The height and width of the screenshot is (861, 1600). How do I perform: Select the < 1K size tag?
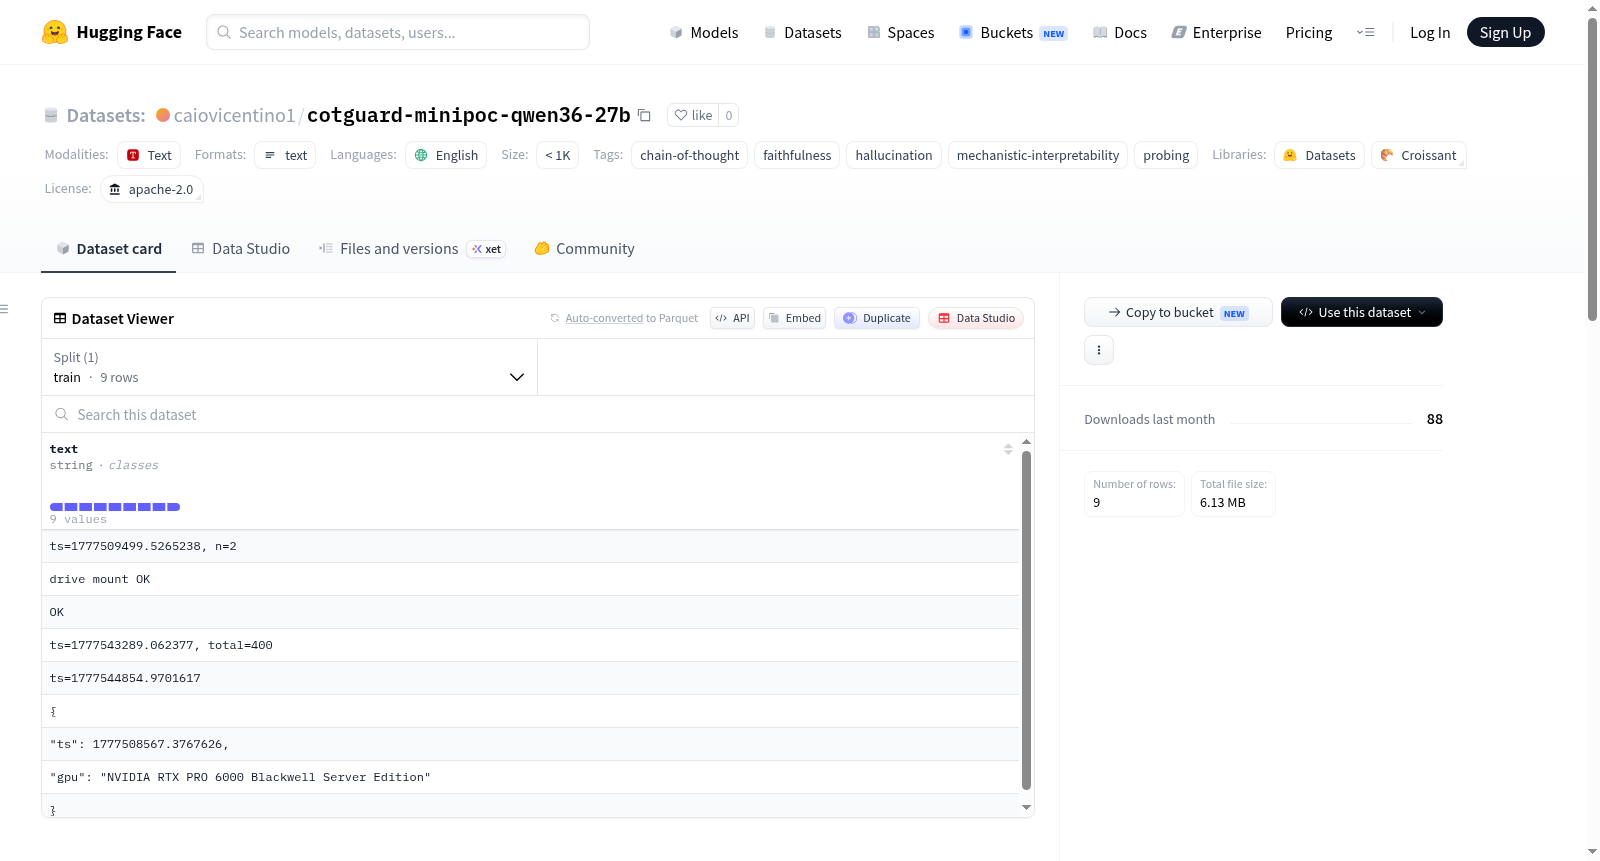(558, 155)
